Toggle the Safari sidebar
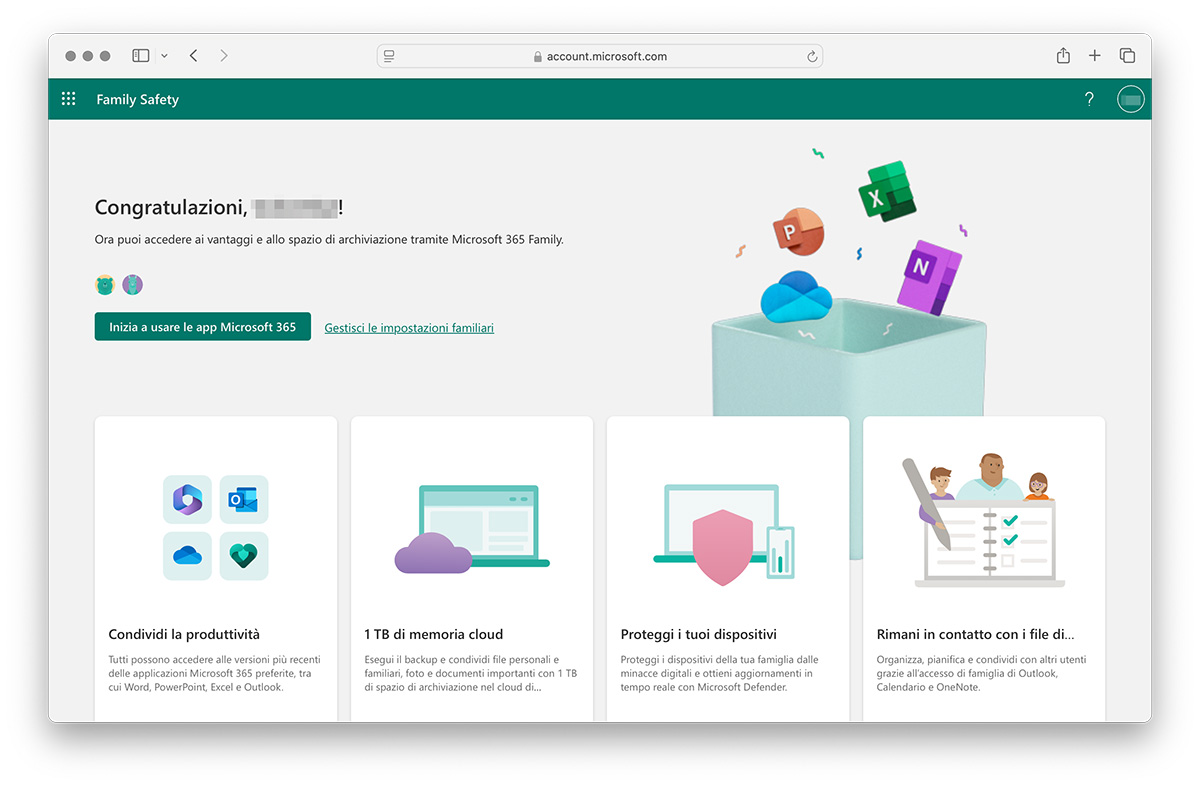This screenshot has width=1200, height=785. [x=140, y=55]
